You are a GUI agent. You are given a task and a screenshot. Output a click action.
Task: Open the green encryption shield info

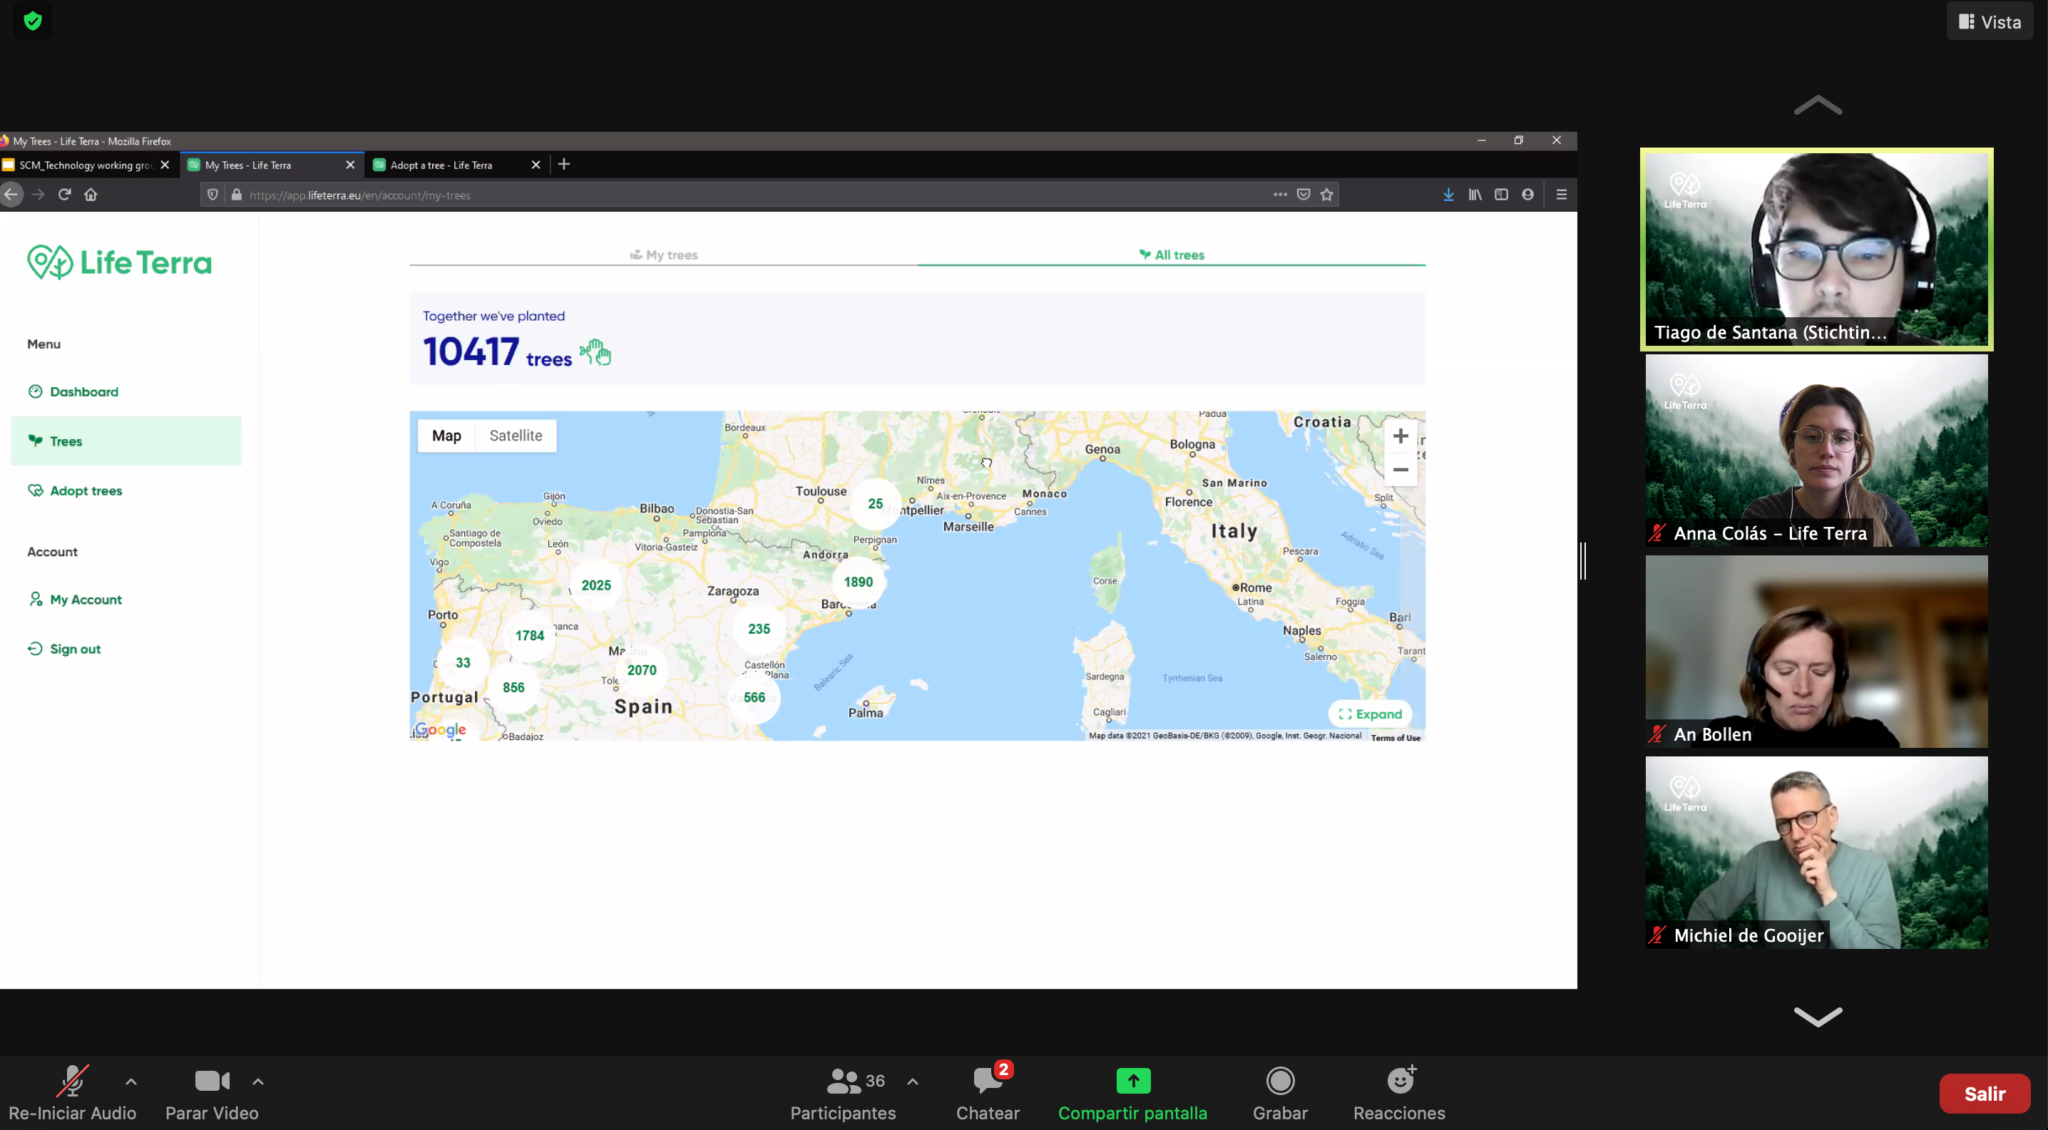point(33,21)
